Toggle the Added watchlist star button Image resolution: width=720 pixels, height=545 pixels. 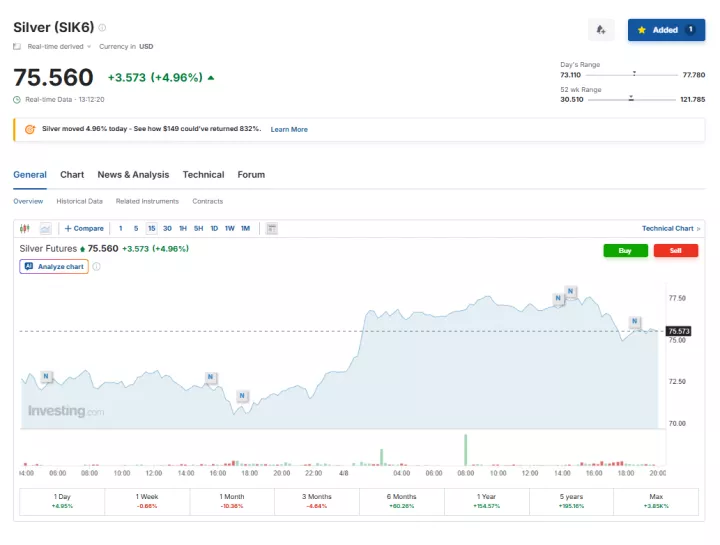click(x=666, y=30)
